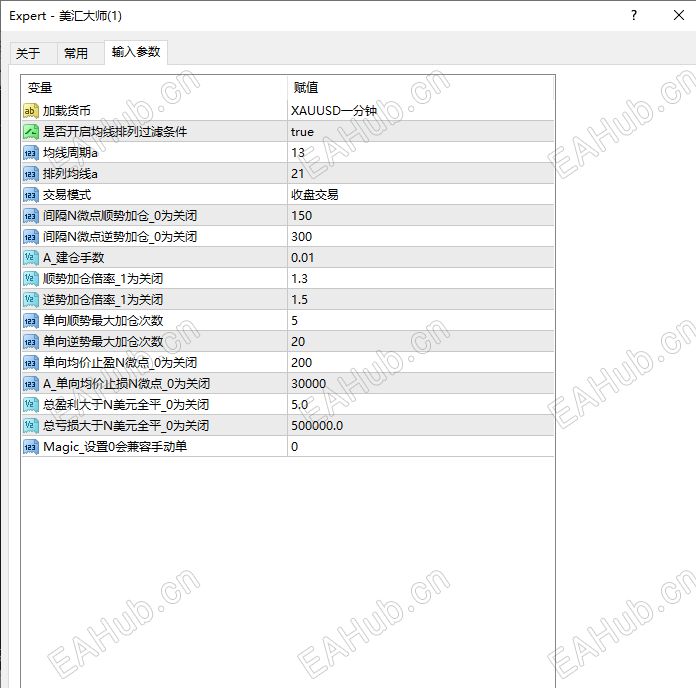Select the 单向顺势最大加仓次数 value 5

[x=421, y=320]
